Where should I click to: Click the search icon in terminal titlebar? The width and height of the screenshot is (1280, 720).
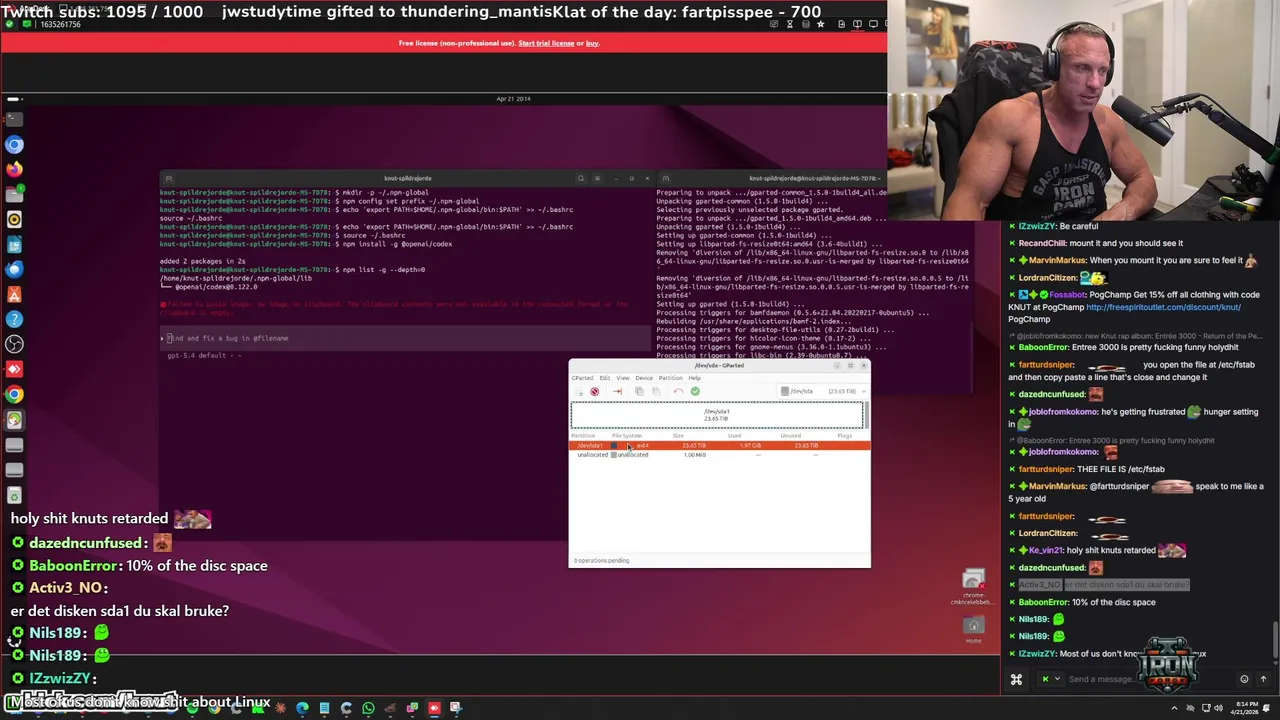pyautogui.click(x=580, y=178)
